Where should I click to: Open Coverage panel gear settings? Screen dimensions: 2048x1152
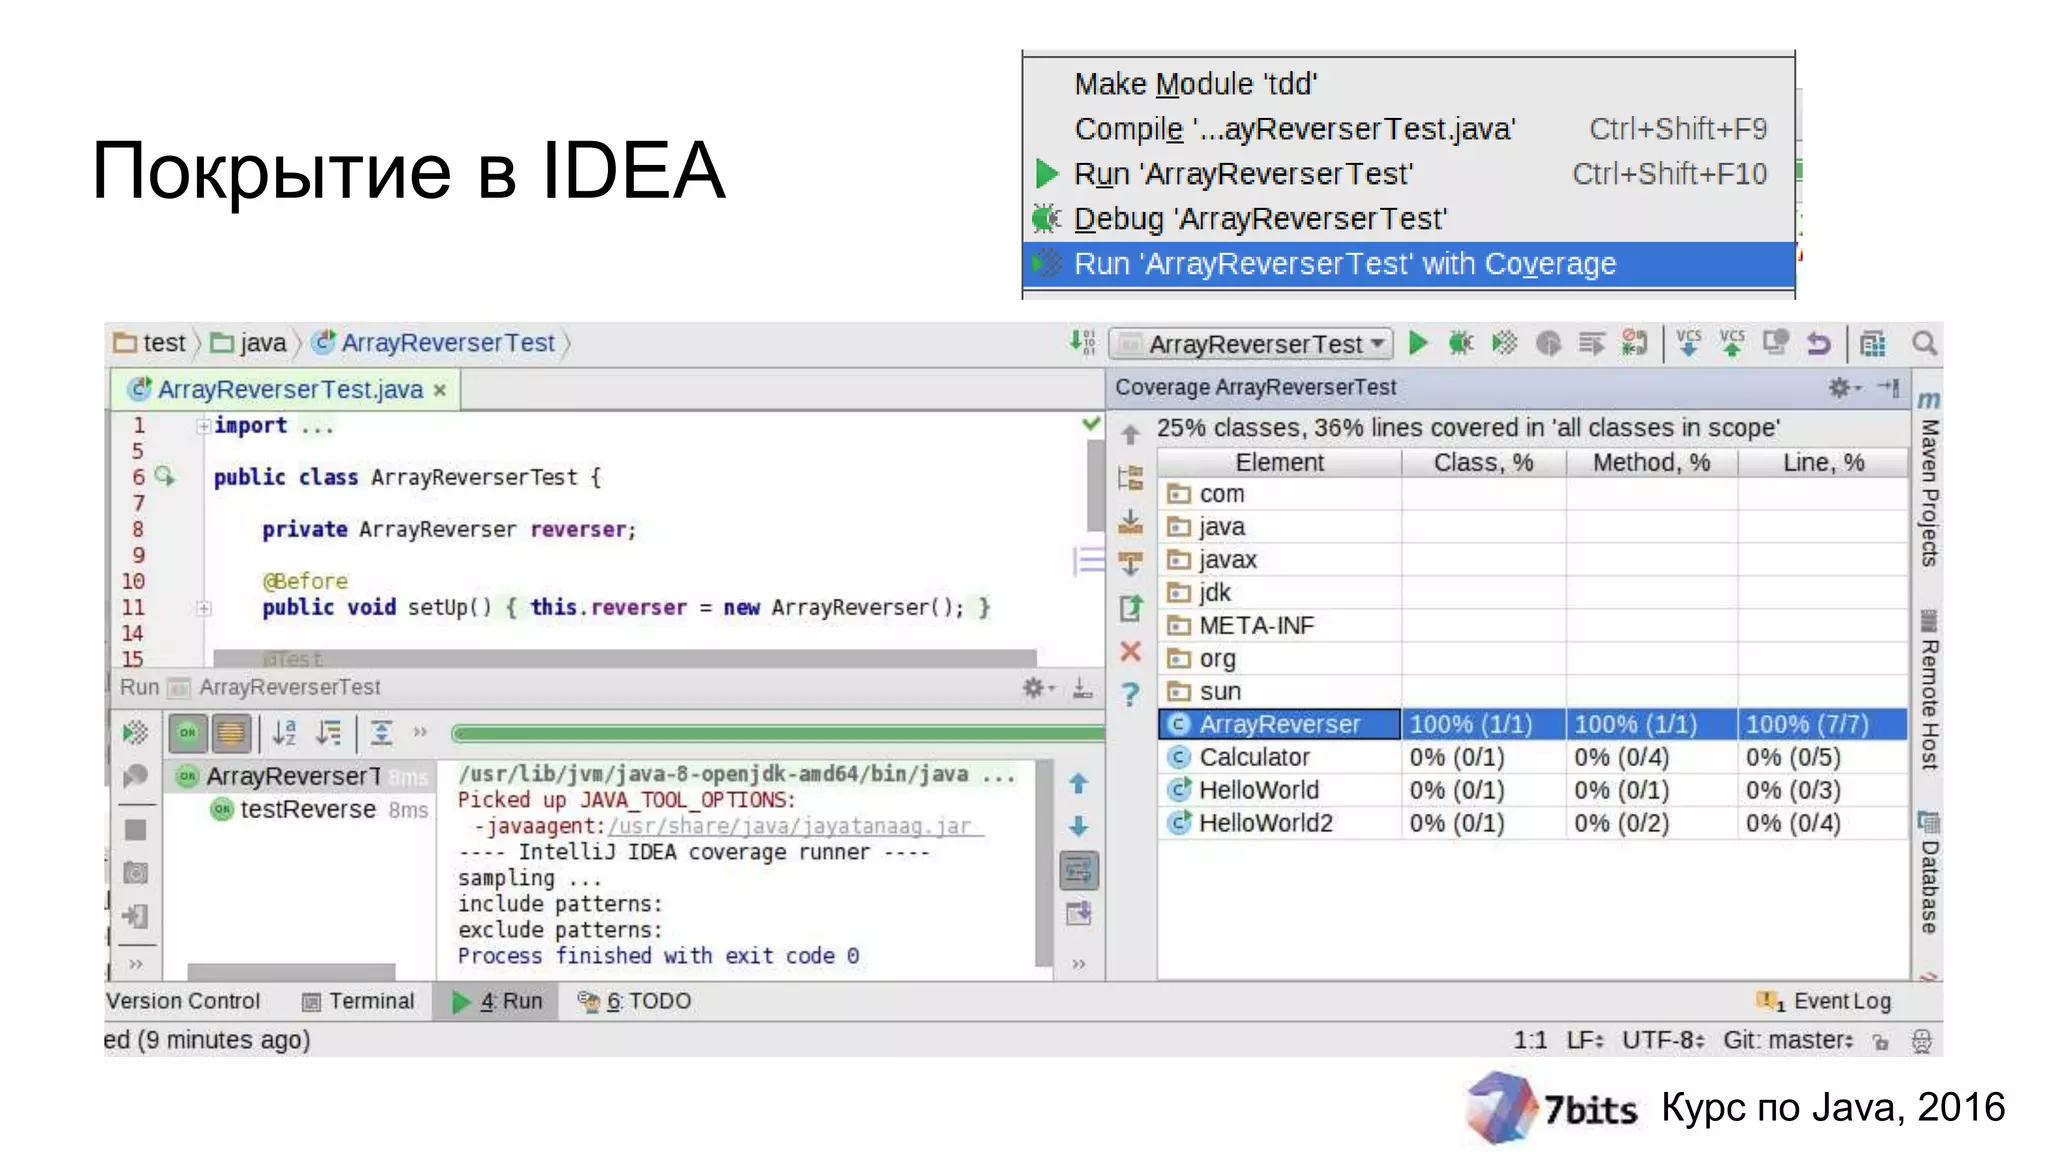[1843, 387]
